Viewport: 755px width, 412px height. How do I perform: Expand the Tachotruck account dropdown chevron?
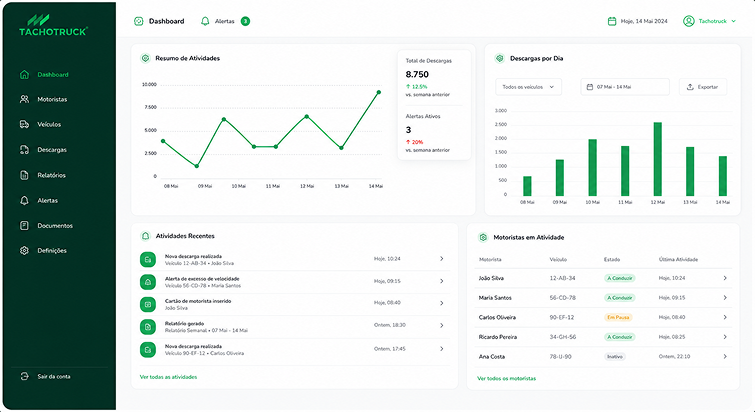[x=734, y=21]
